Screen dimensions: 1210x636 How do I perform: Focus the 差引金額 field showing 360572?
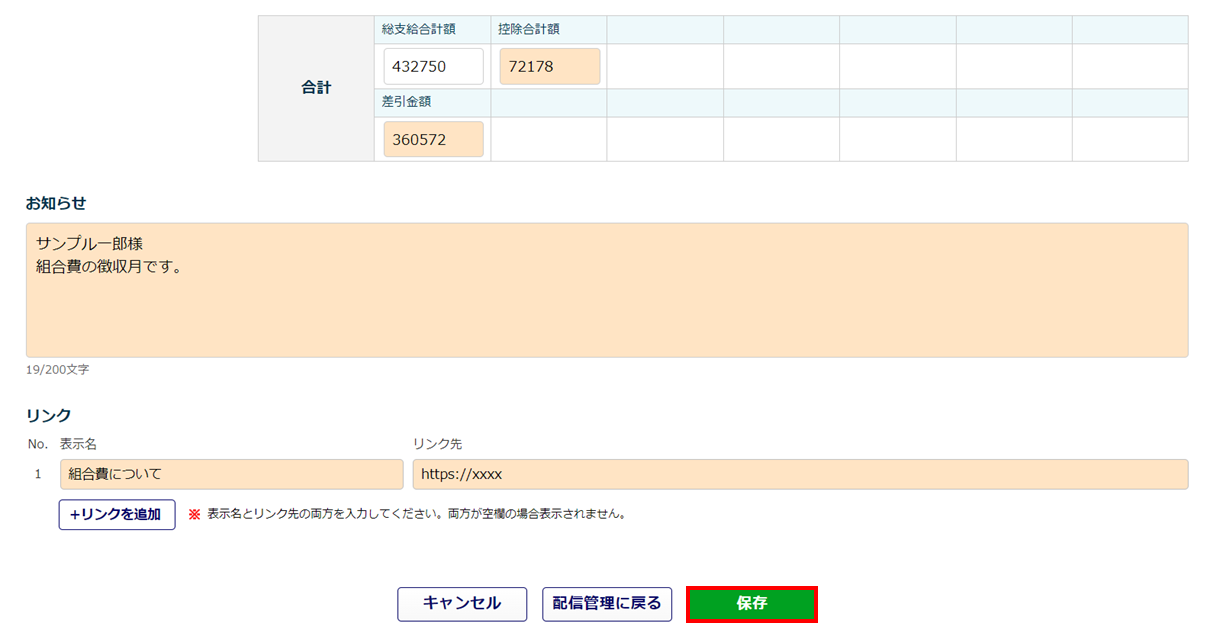pos(434,140)
